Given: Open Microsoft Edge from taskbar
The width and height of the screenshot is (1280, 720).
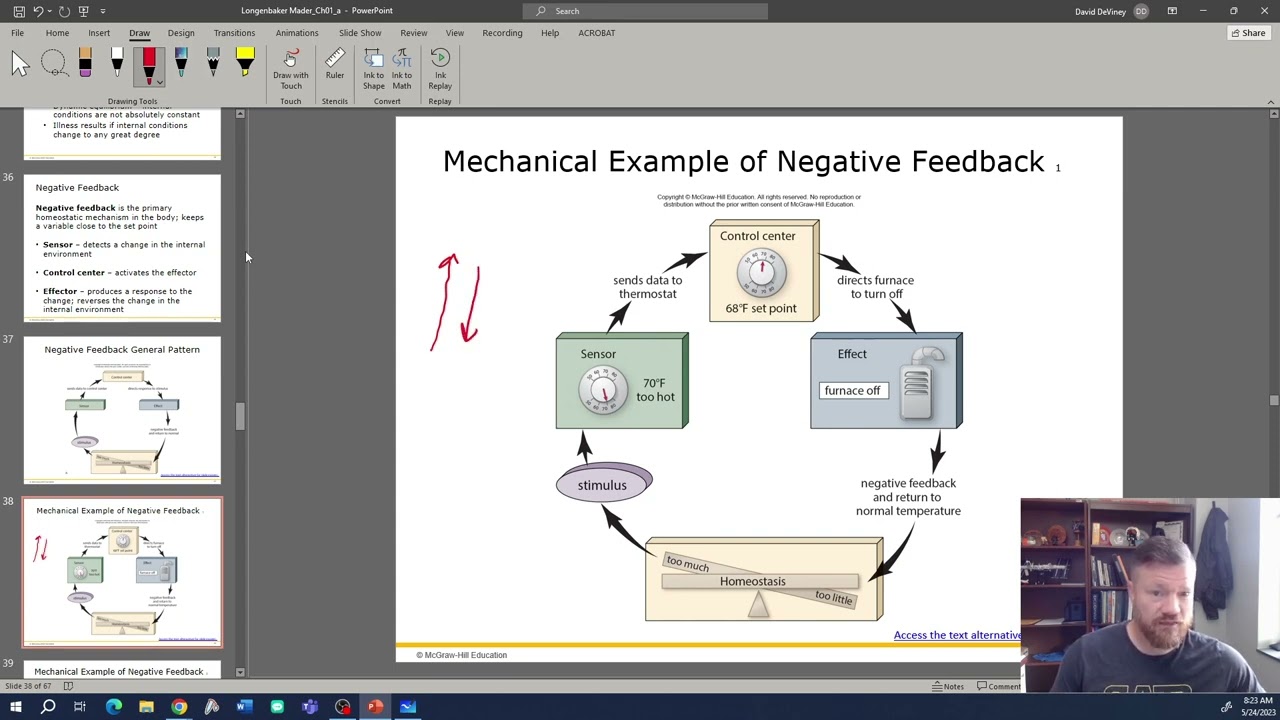Looking at the screenshot, I should [x=113, y=707].
